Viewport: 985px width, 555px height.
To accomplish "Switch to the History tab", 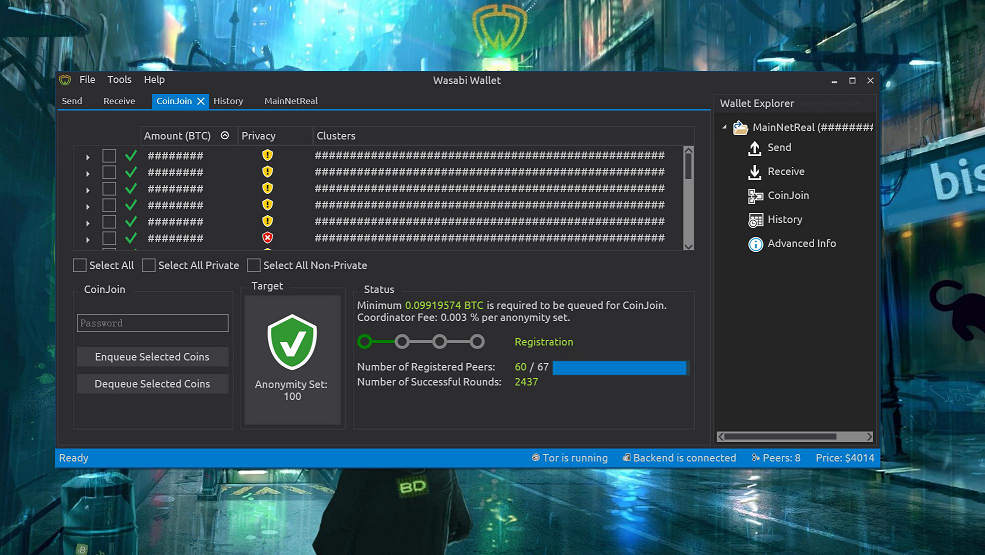I will coord(228,101).
